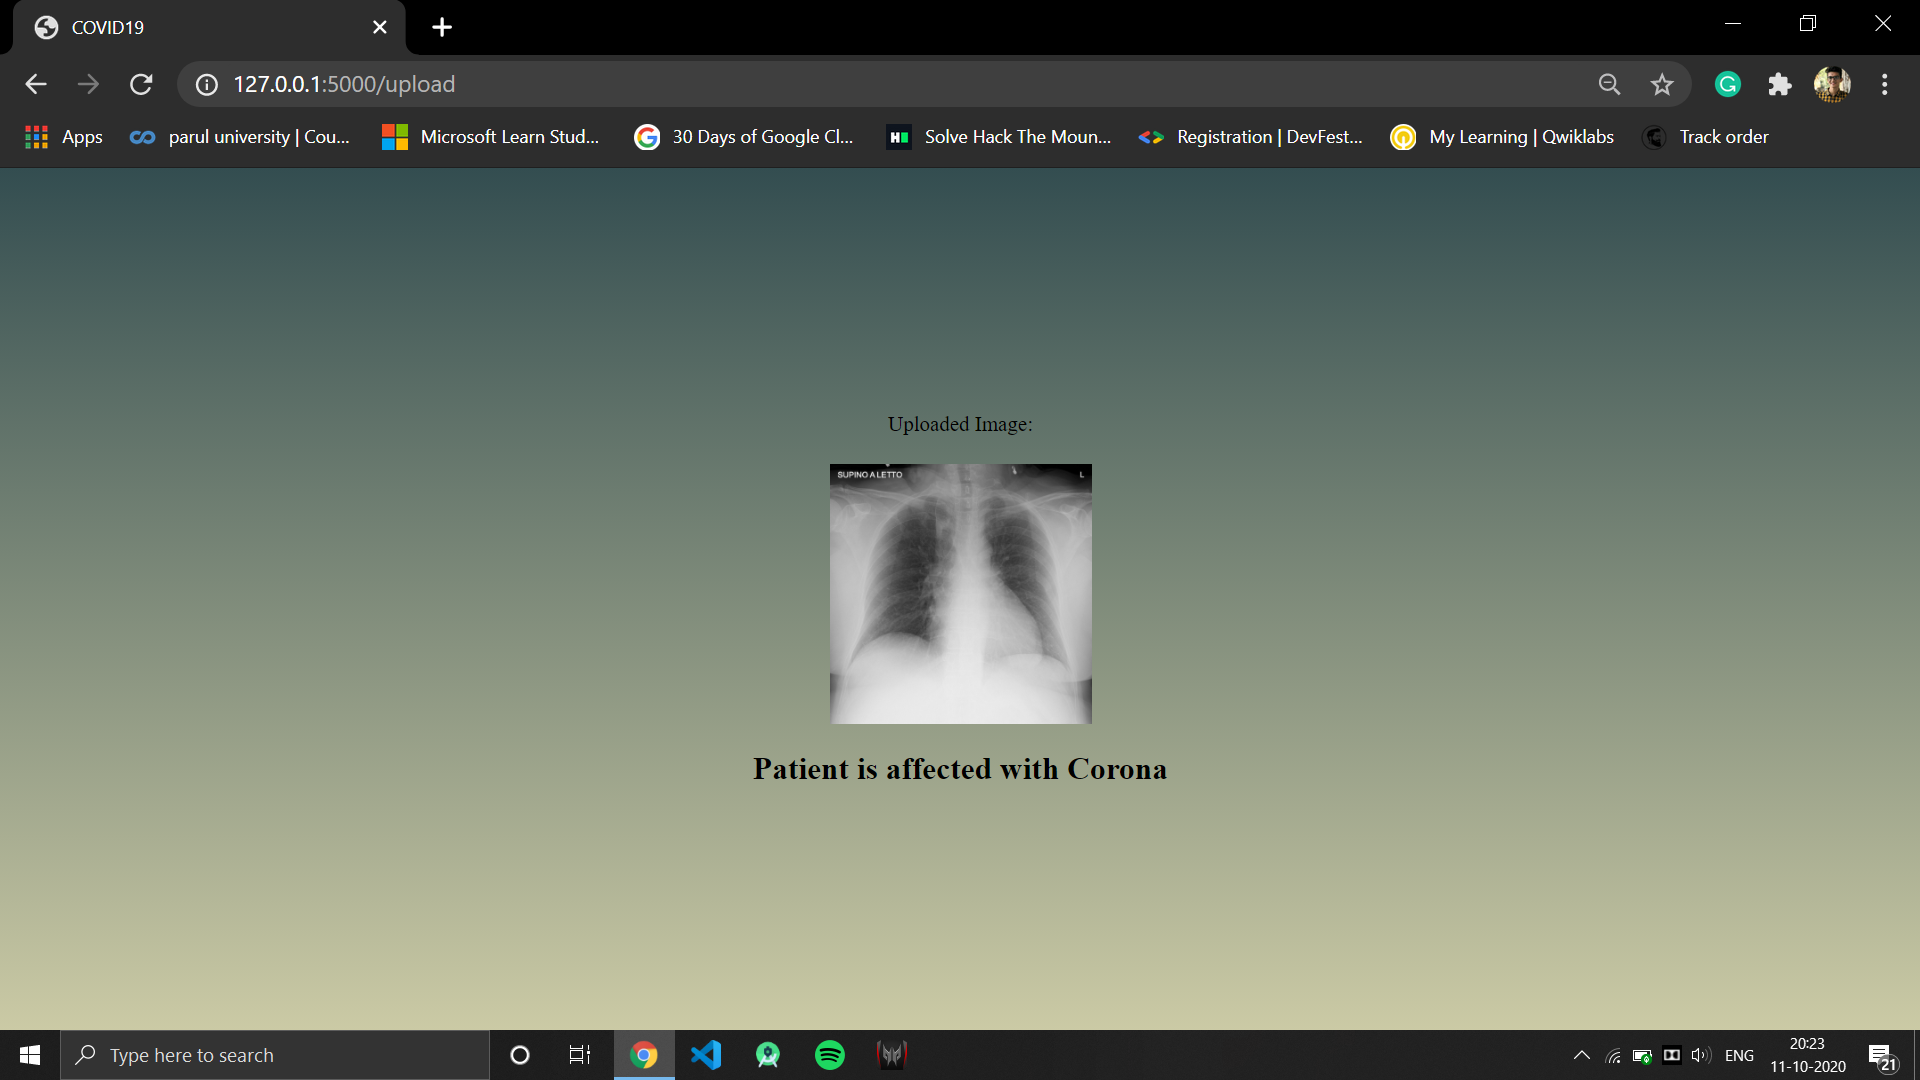Image resolution: width=1920 pixels, height=1080 pixels.
Task: Select the COVID19 tab
Action: pos(200,27)
